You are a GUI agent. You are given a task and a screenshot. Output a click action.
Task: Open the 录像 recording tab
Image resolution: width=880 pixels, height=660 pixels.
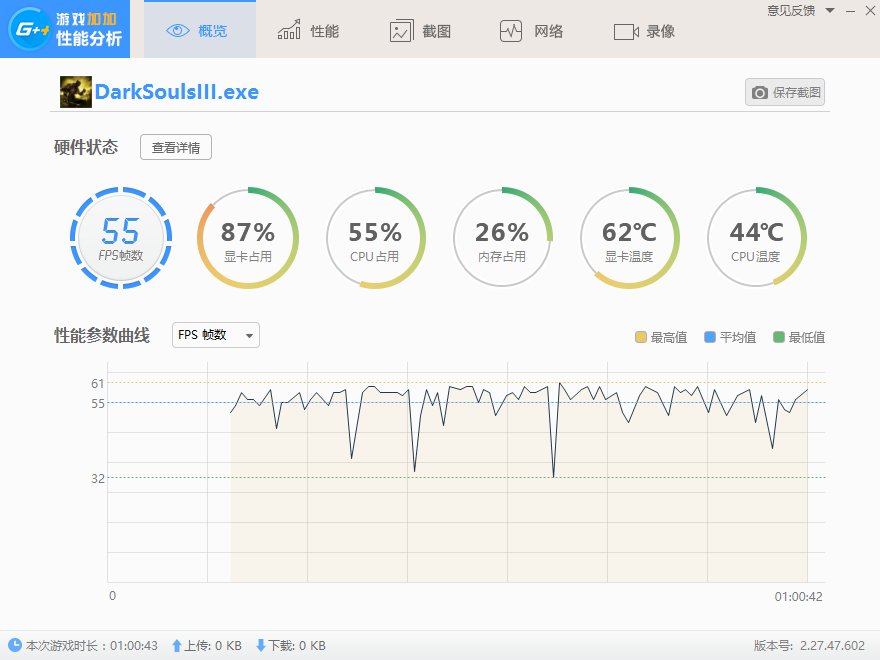click(x=644, y=31)
